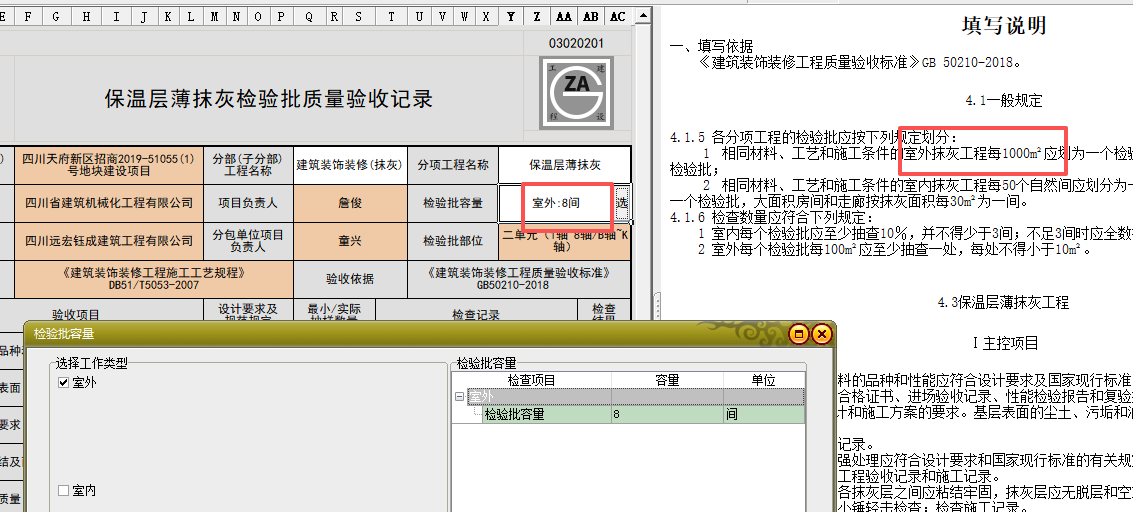
Task: Select column header Y
Action: point(511,16)
